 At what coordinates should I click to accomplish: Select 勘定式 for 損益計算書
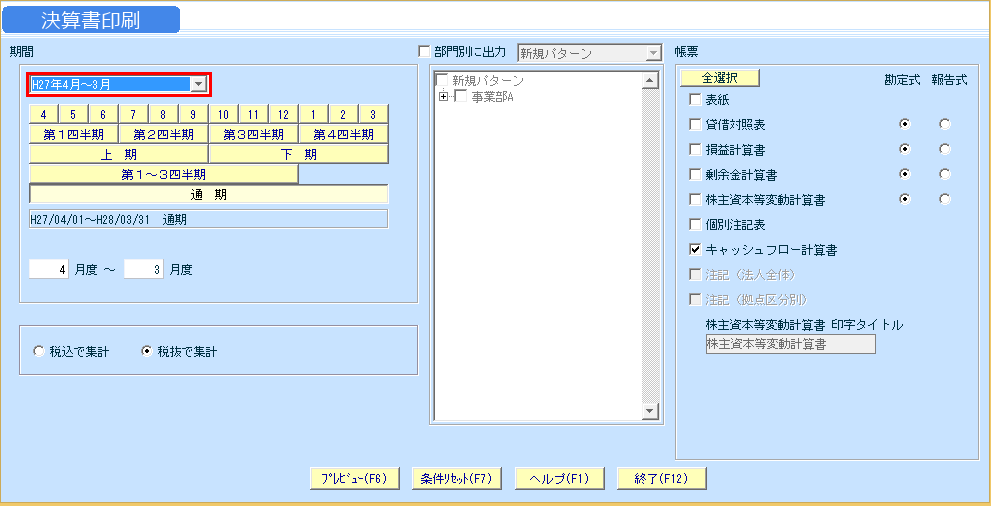coord(905,149)
